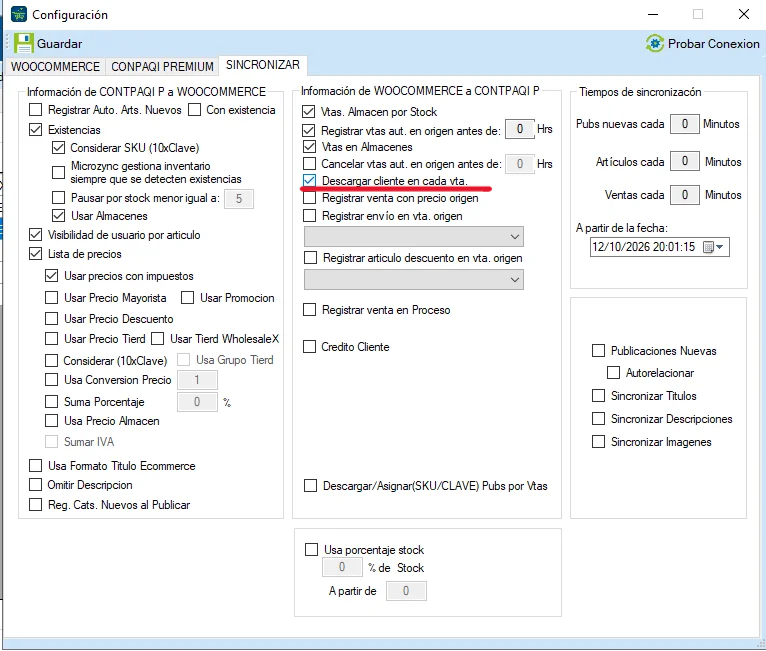Open the calendar icon in date field

pyautogui.click(x=708, y=247)
